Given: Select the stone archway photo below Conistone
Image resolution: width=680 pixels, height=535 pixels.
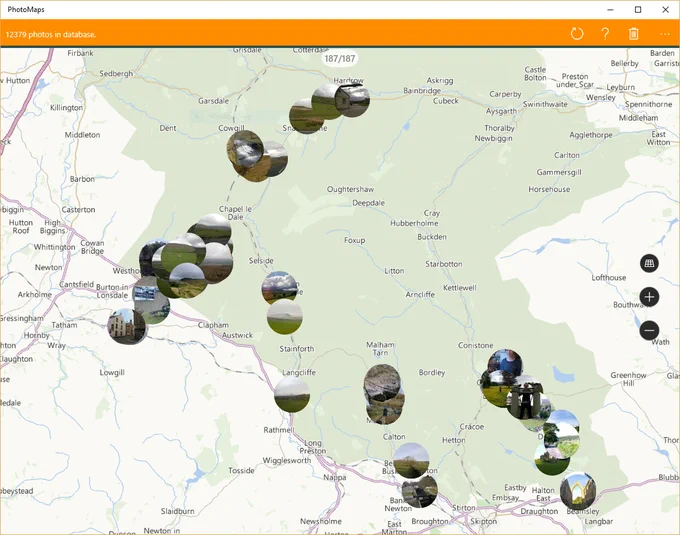Looking at the screenshot, I should 525,401.
